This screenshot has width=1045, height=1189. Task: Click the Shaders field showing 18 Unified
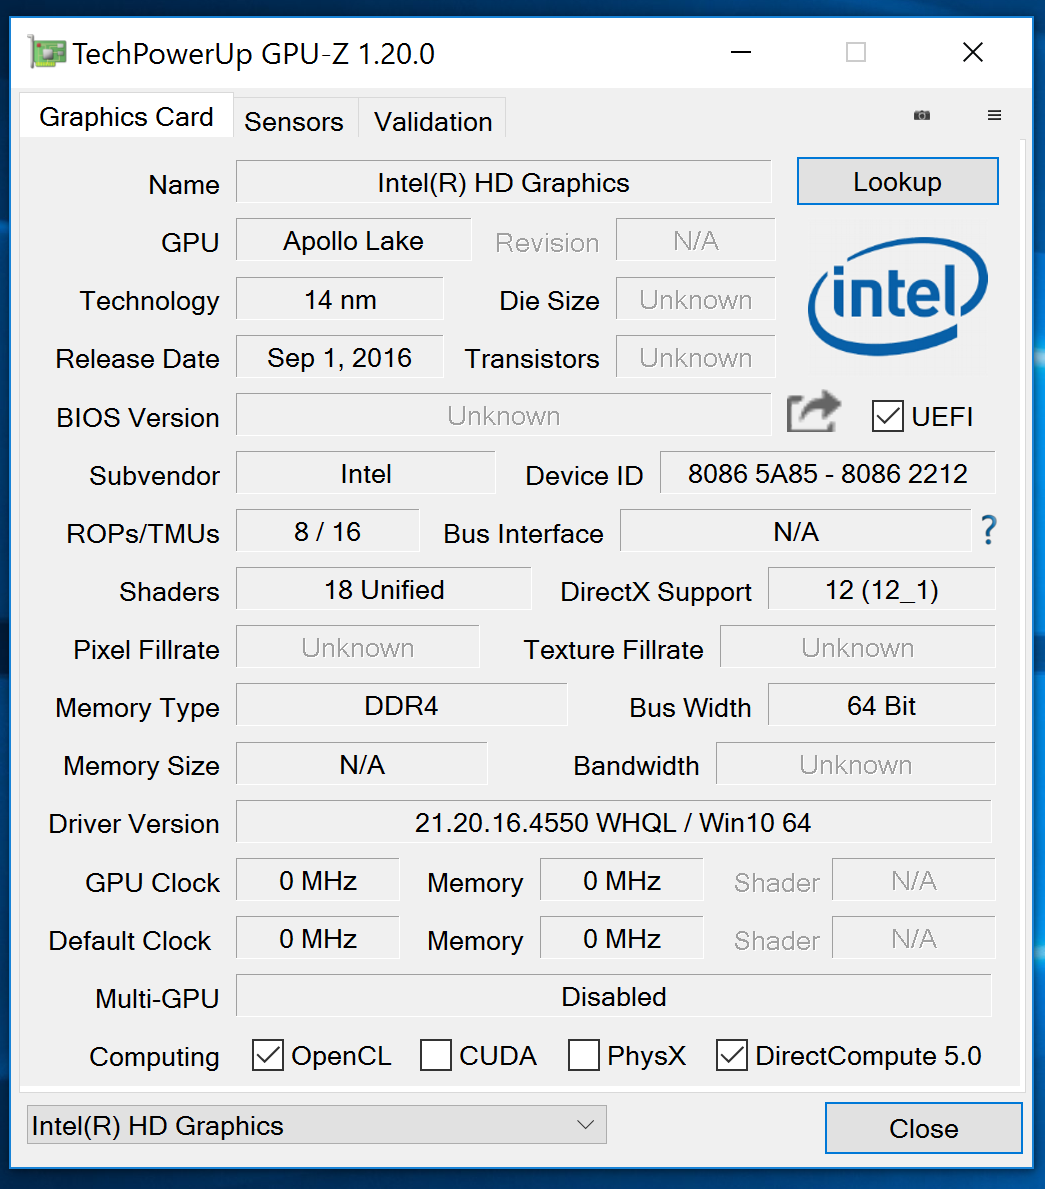pyautogui.click(x=384, y=589)
